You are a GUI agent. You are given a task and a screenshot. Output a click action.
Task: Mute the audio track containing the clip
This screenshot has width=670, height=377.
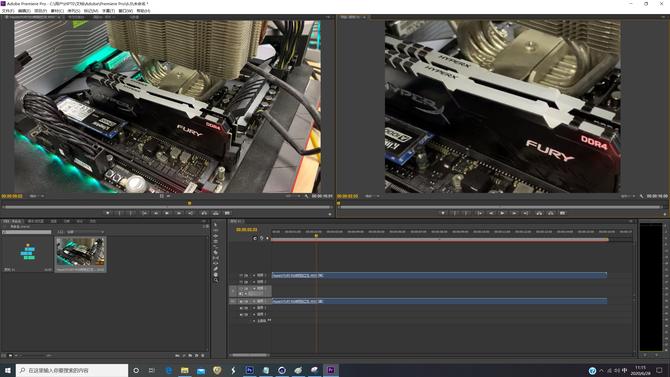click(241, 301)
